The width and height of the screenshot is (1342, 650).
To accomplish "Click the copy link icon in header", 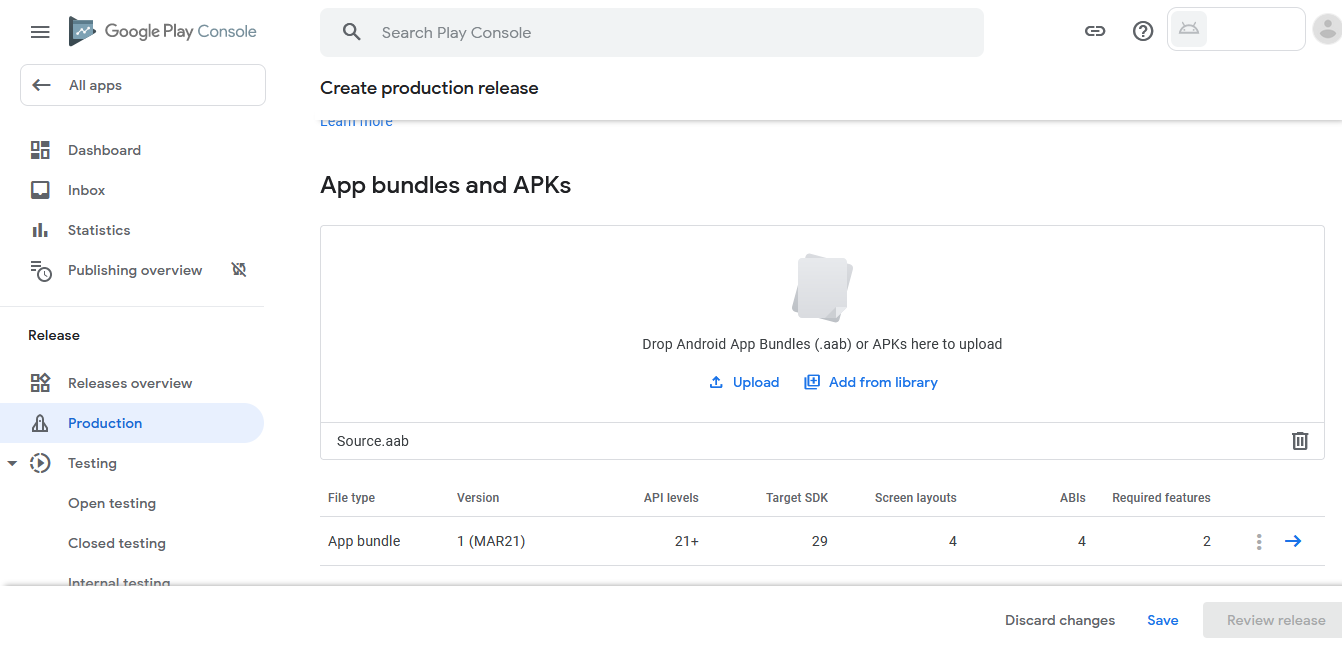I will [x=1095, y=31].
